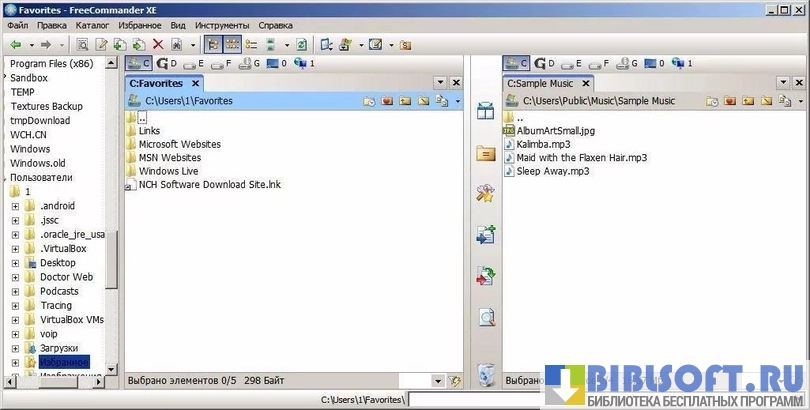This screenshot has height=410, width=810.
Task: Open the Microsoft Websites folder
Action: [x=179, y=144]
